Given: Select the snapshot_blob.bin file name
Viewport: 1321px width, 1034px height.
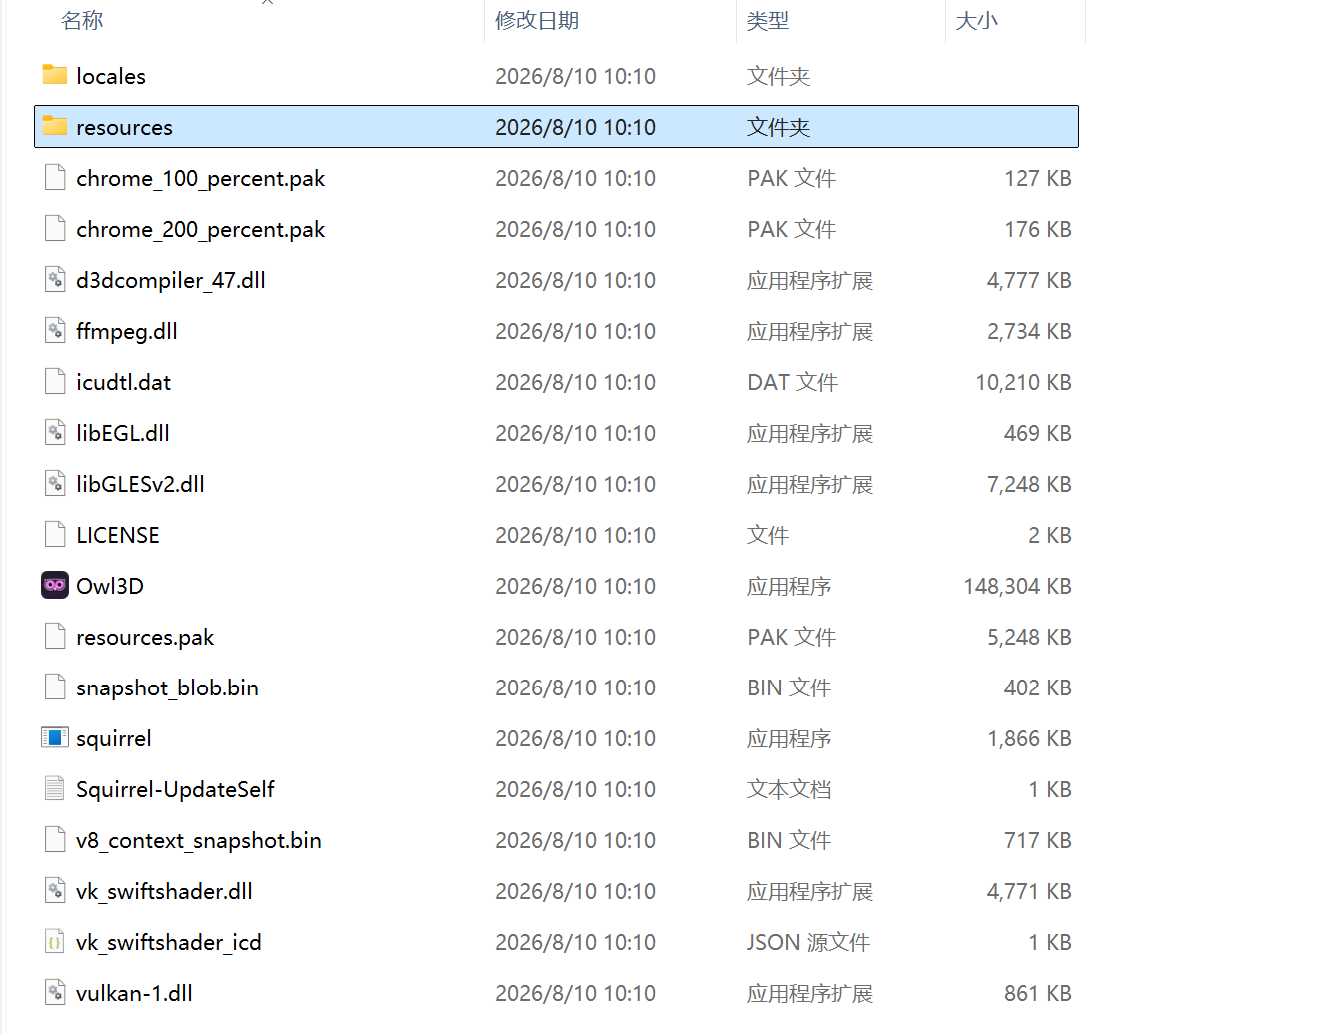Looking at the screenshot, I should tap(167, 688).
